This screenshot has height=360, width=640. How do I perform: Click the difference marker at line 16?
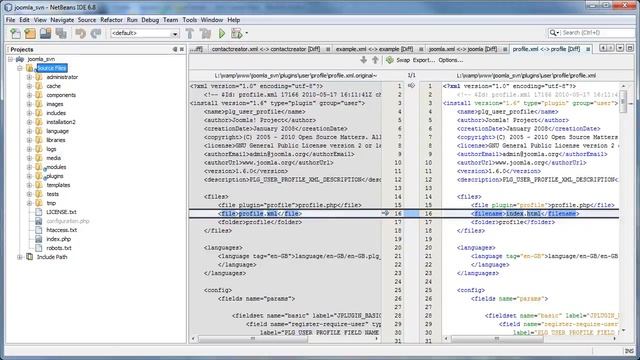click(x=411, y=213)
